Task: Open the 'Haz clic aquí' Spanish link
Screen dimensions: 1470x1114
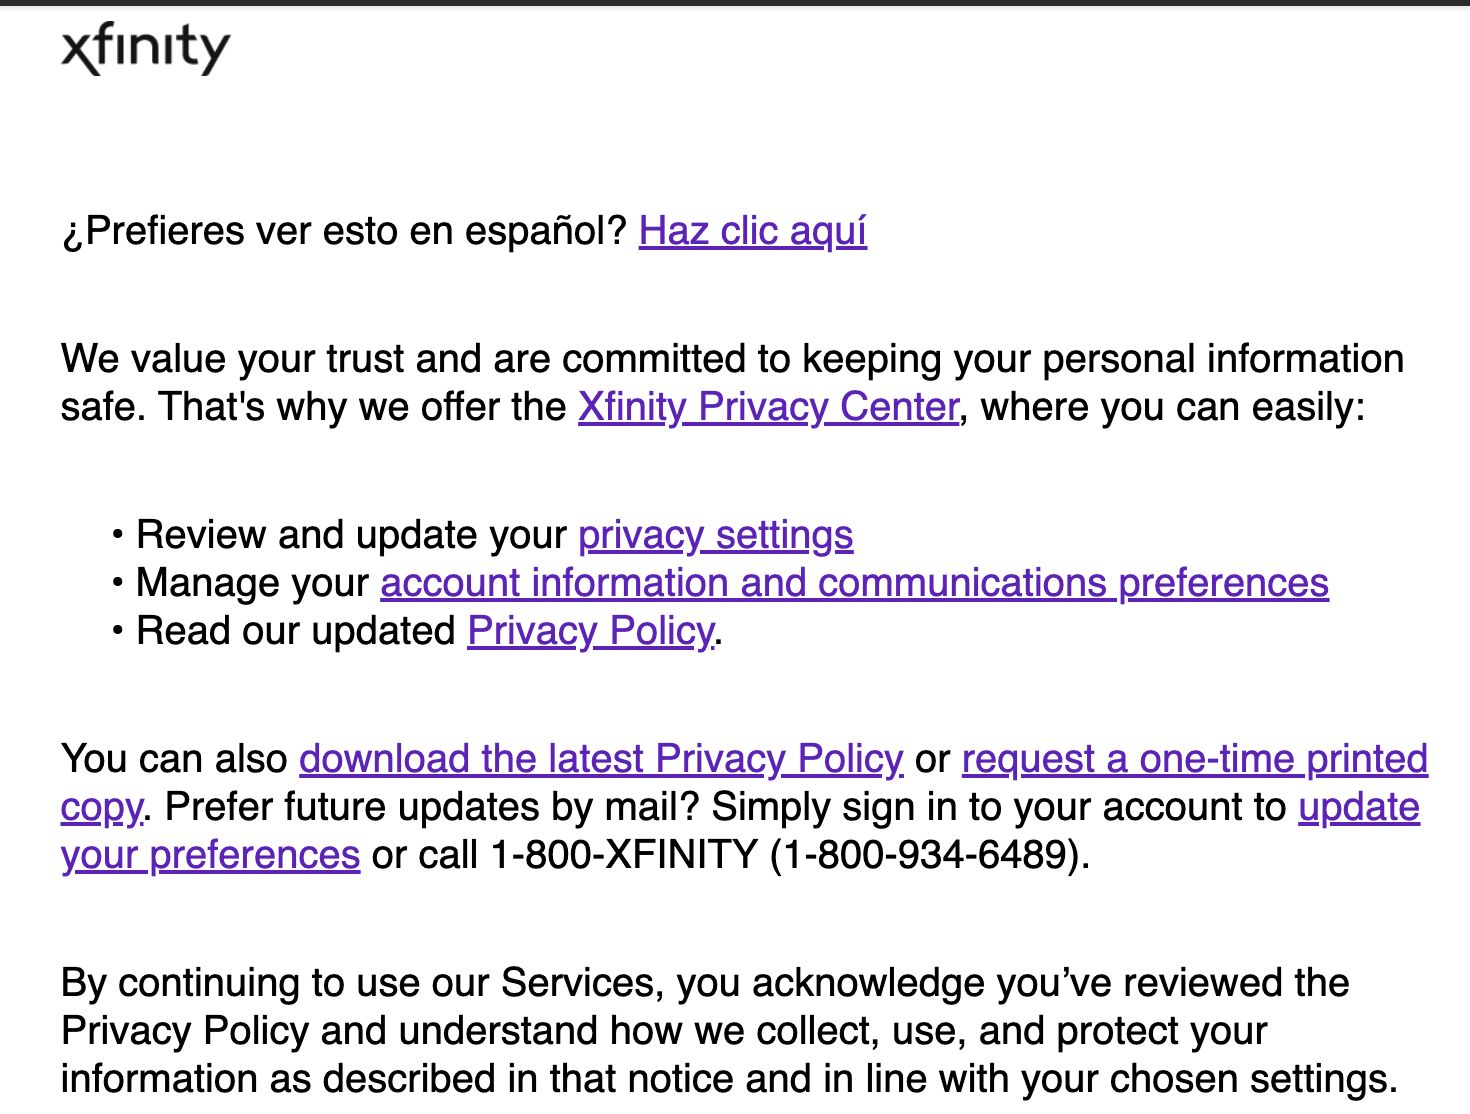Action: [x=752, y=231]
